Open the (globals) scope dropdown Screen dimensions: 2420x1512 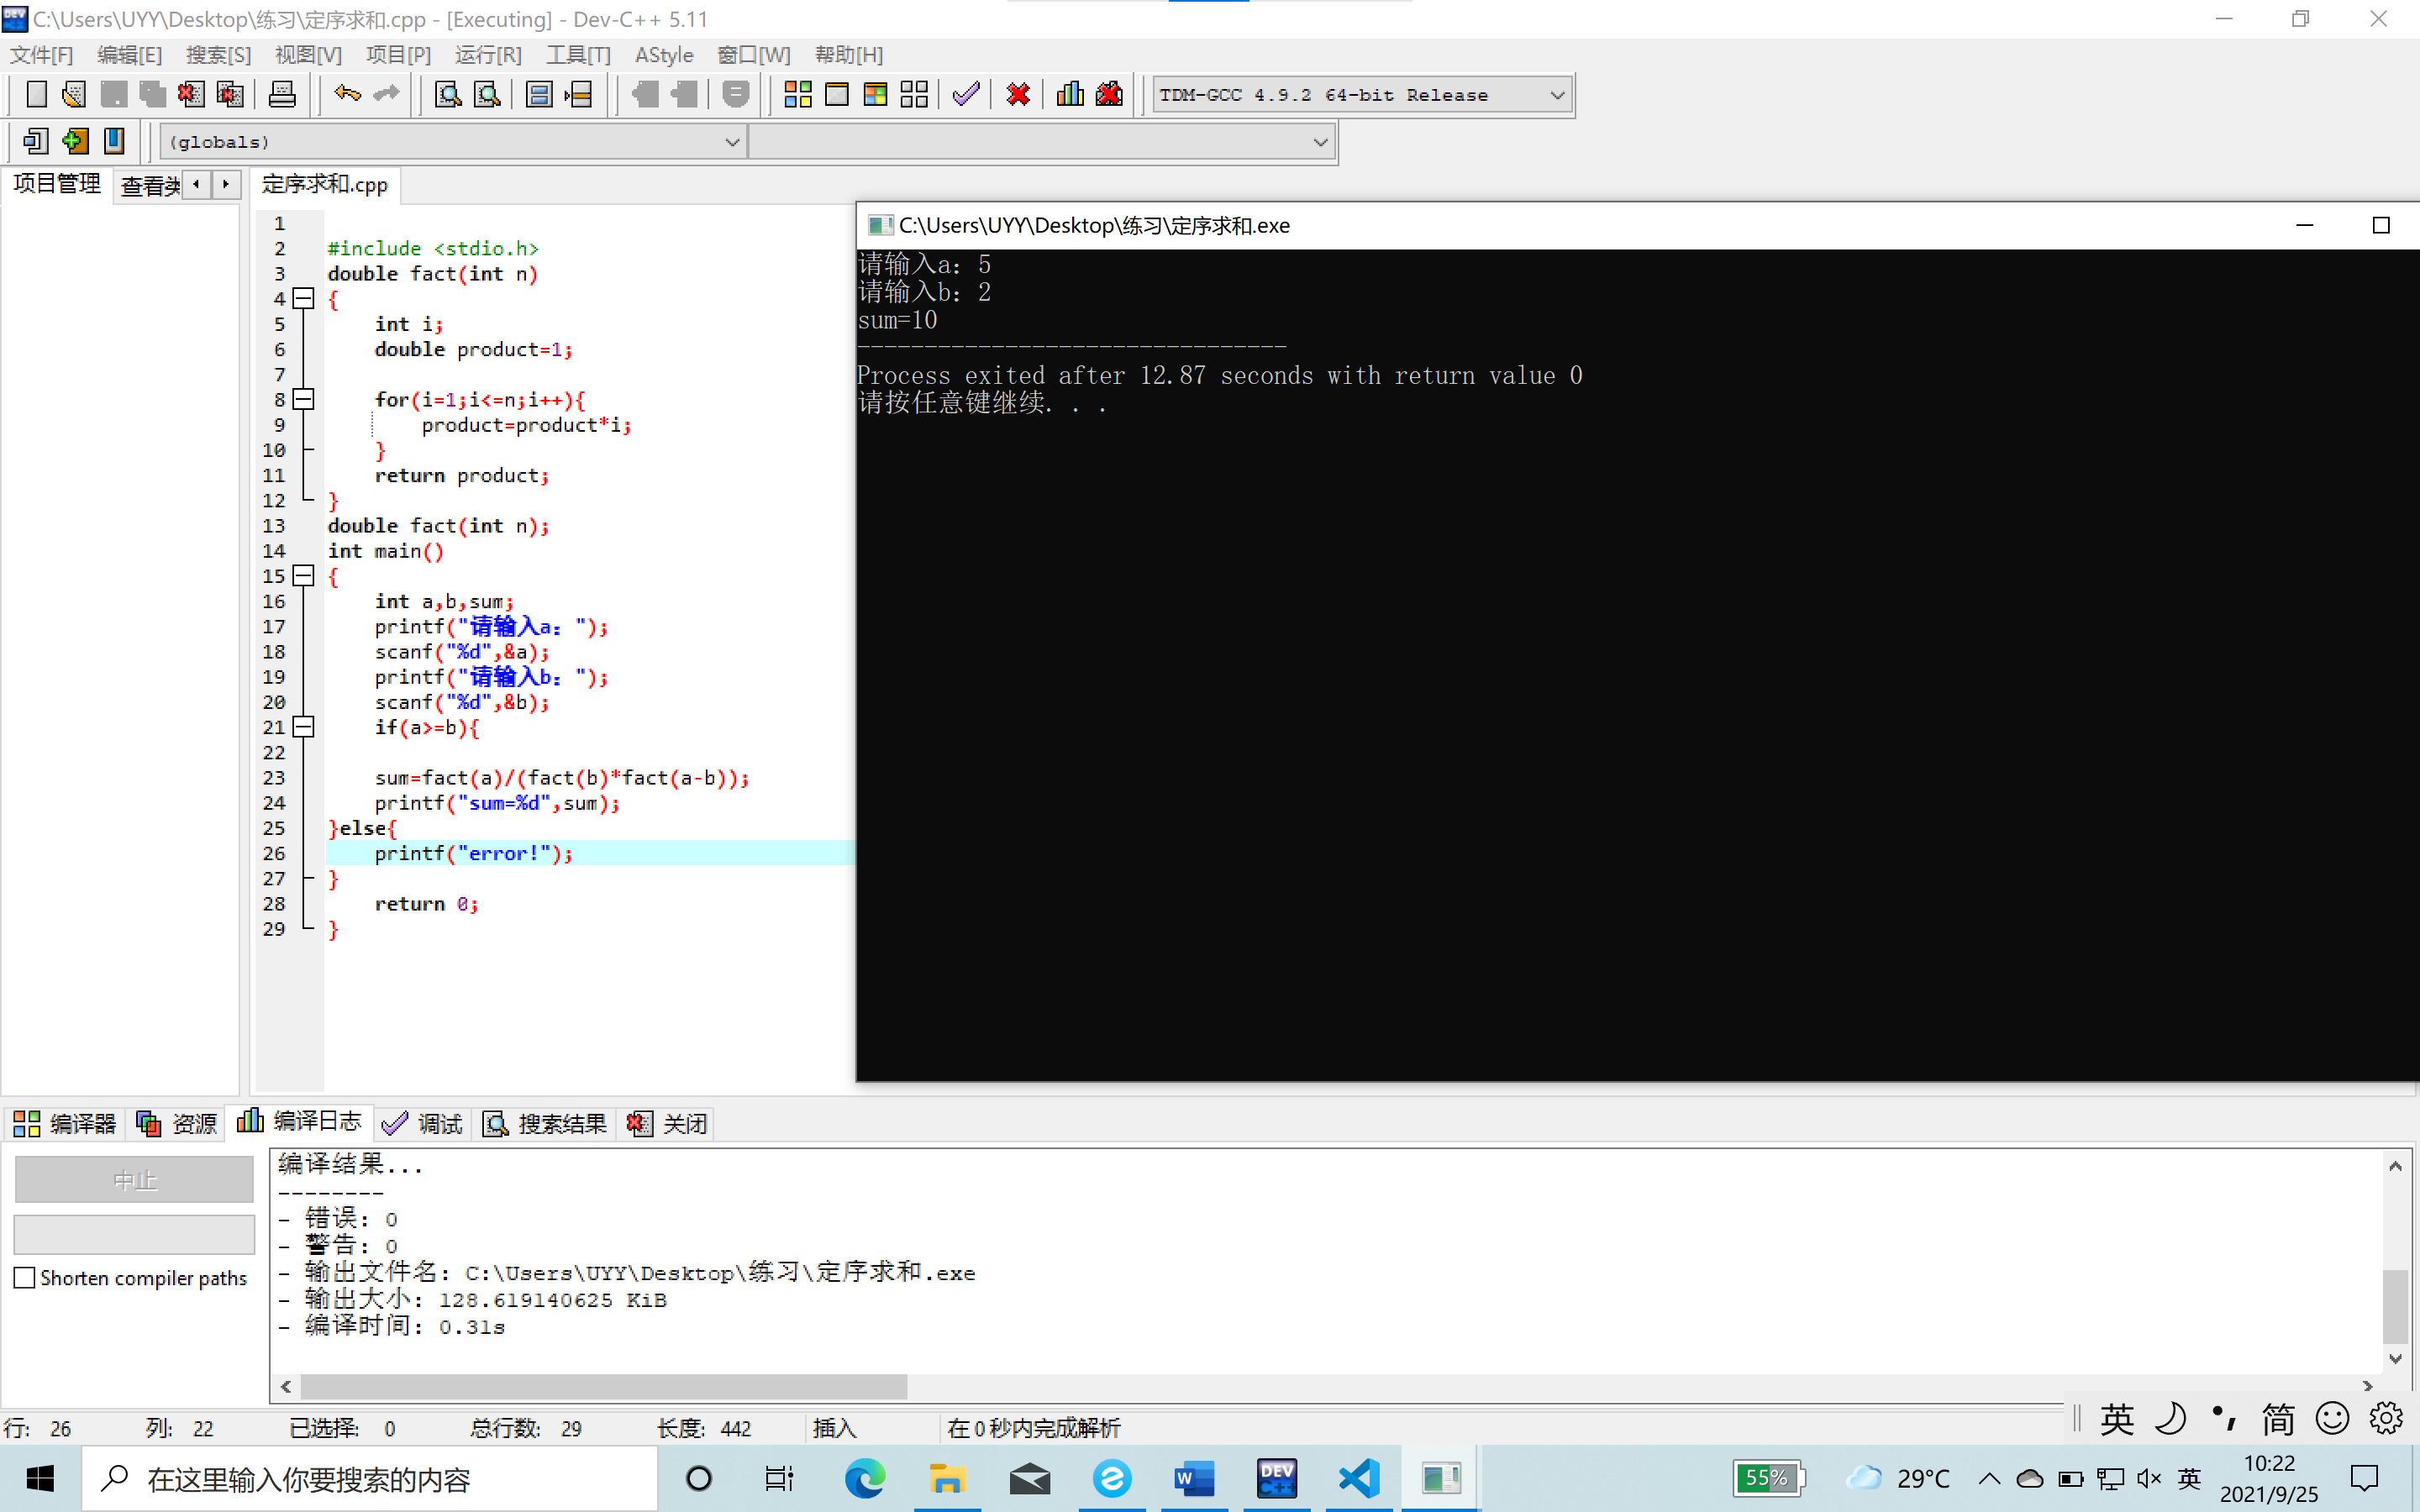(x=731, y=142)
